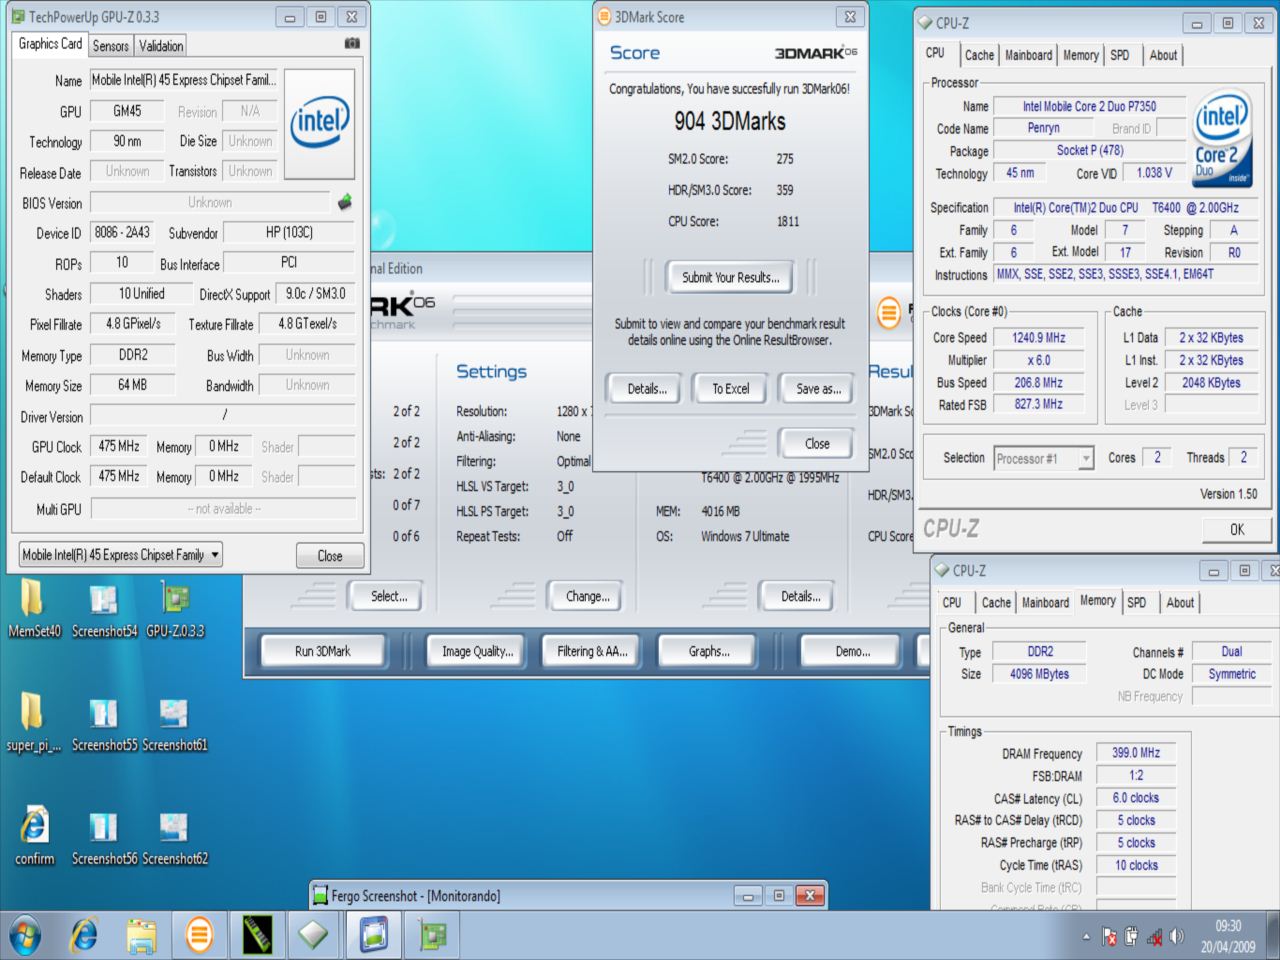Click the BIOS save chip icon in GPU-Z
The image size is (1280, 960).
click(x=345, y=202)
